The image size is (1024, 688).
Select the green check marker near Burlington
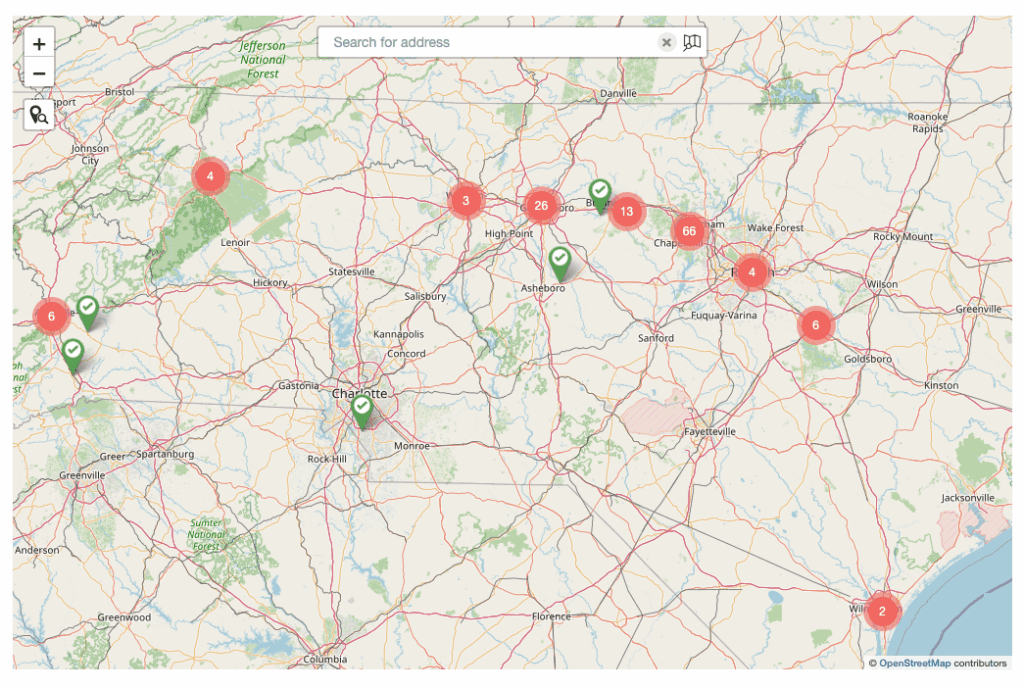pos(599,193)
